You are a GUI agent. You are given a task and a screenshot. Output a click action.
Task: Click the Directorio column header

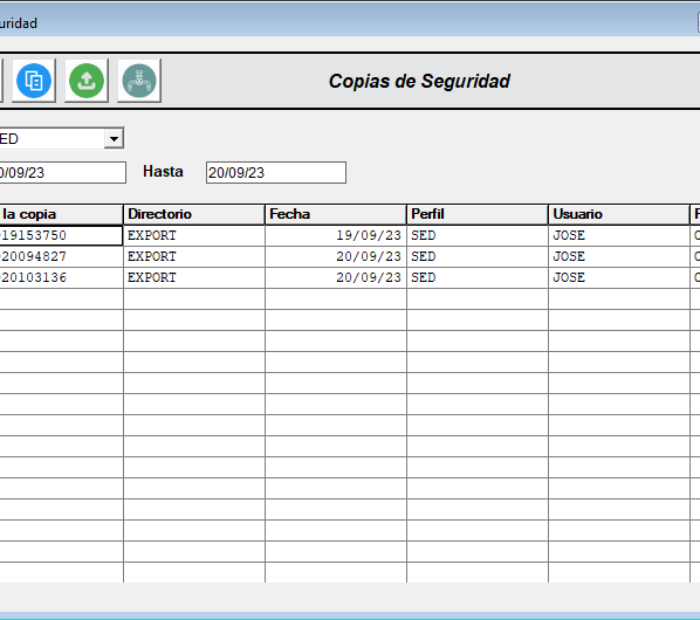coord(194,214)
